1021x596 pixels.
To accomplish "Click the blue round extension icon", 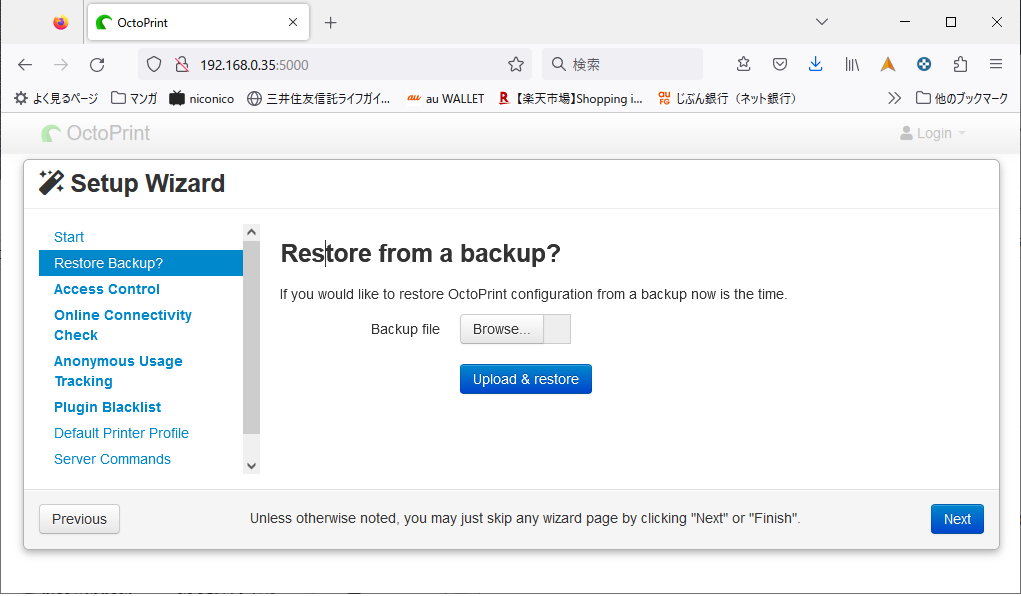I will coord(923,64).
